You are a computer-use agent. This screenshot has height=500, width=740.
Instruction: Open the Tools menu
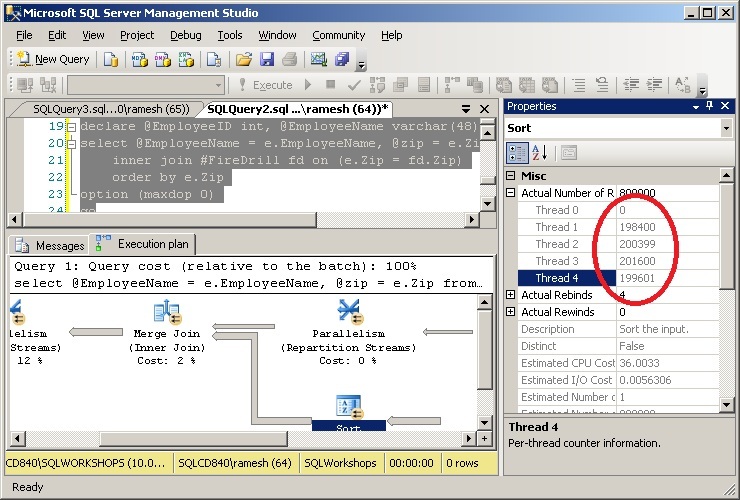click(230, 35)
